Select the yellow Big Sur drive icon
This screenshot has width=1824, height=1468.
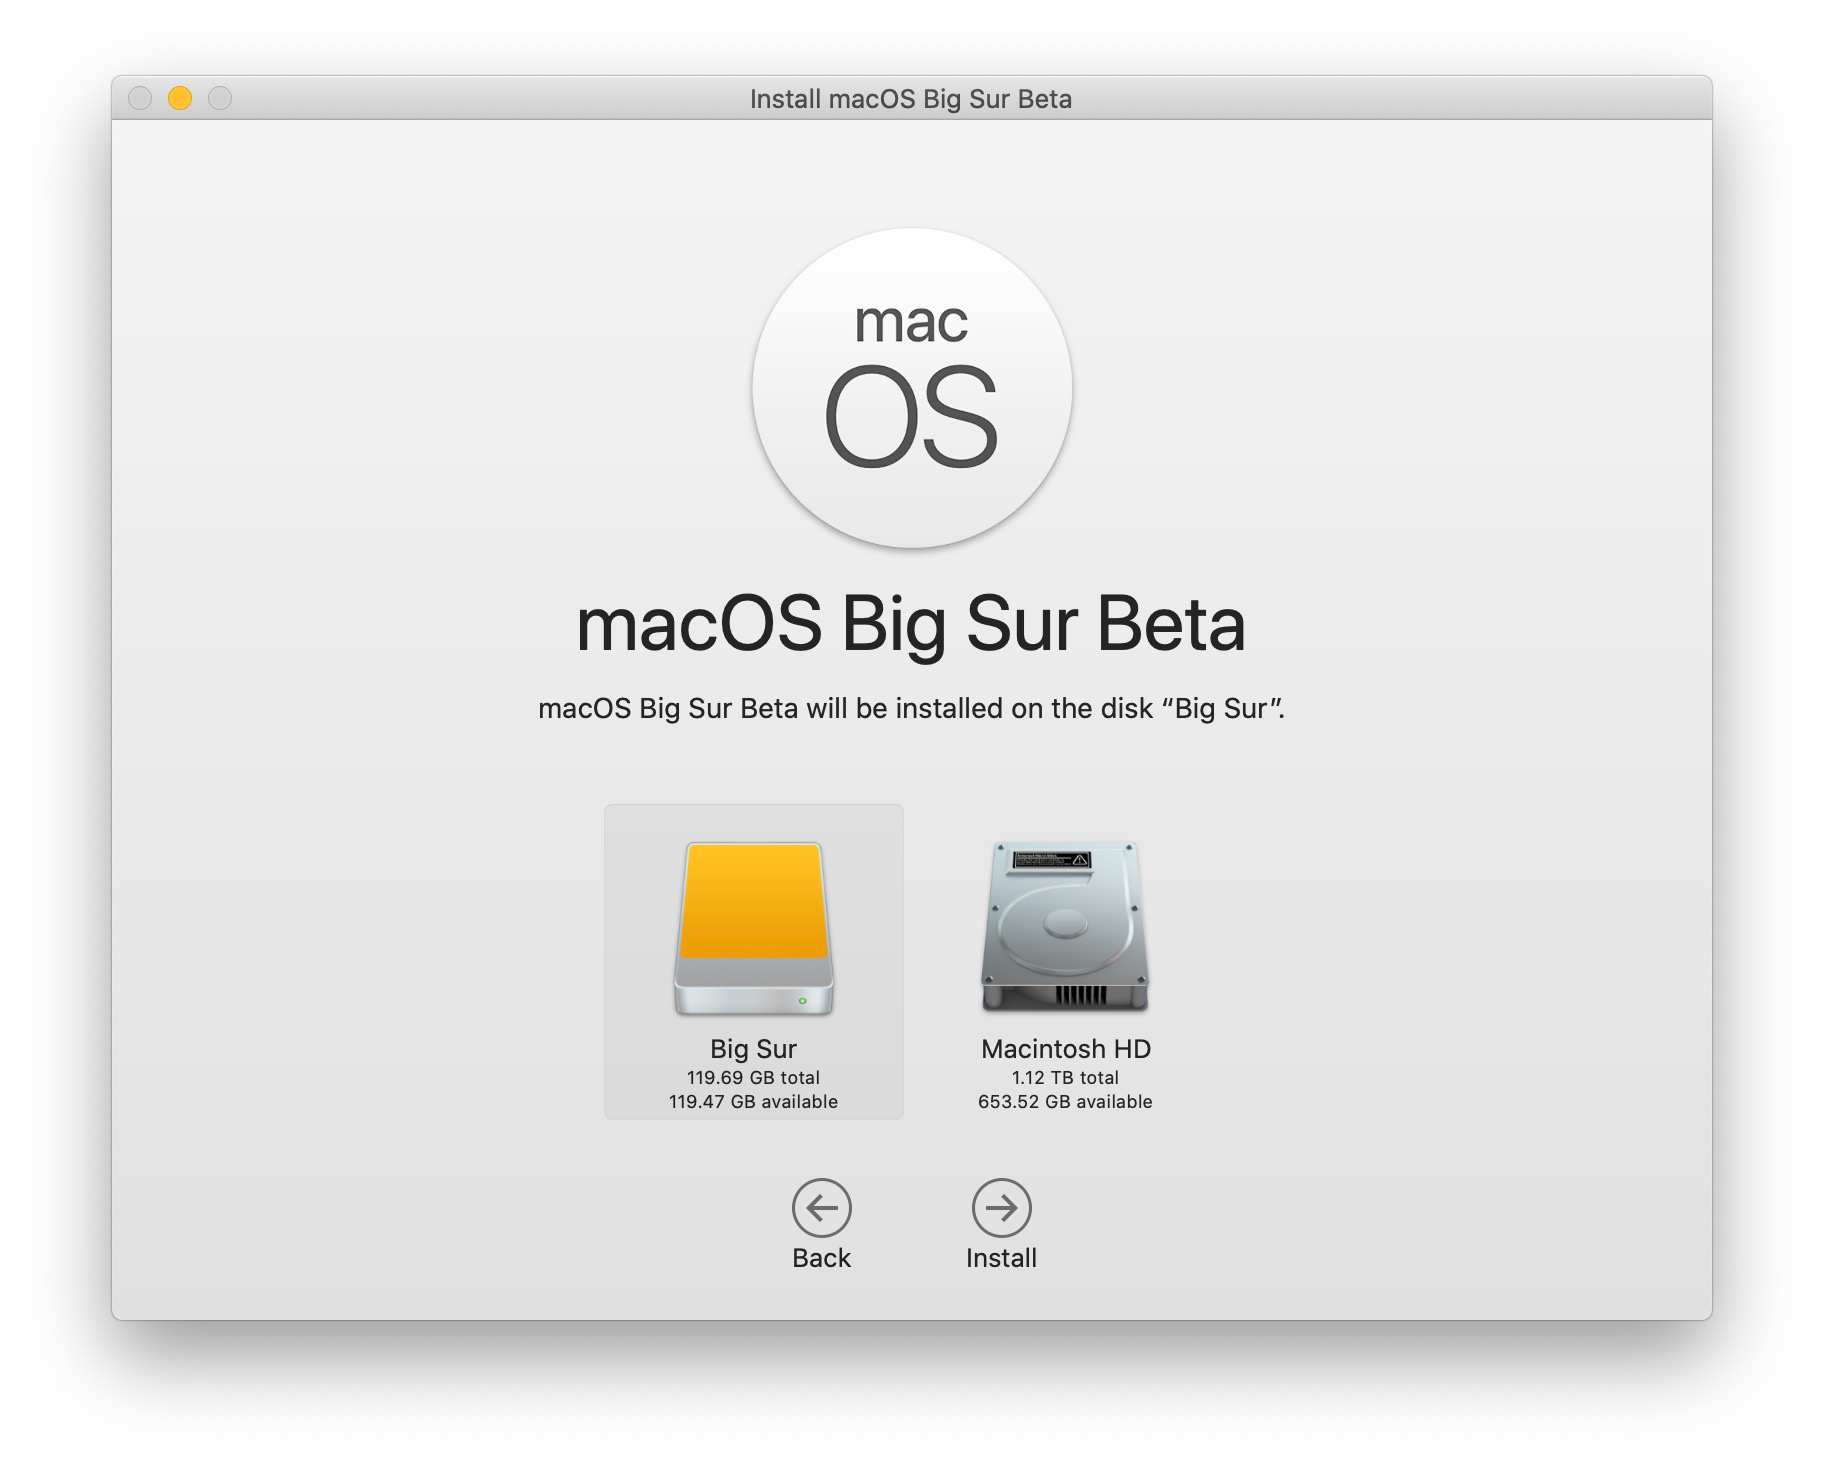pyautogui.click(x=753, y=929)
